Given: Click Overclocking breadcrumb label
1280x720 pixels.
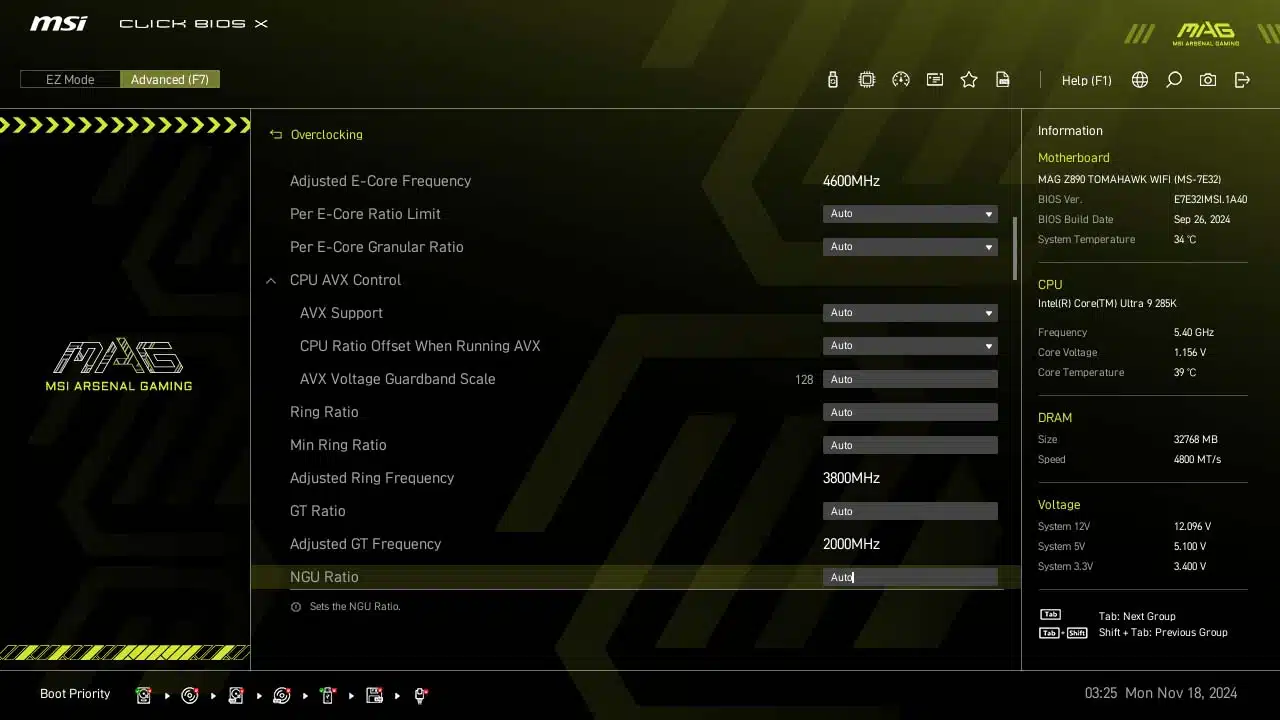Looking at the screenshot, I should pyautogui.click(x=327, y=134).
